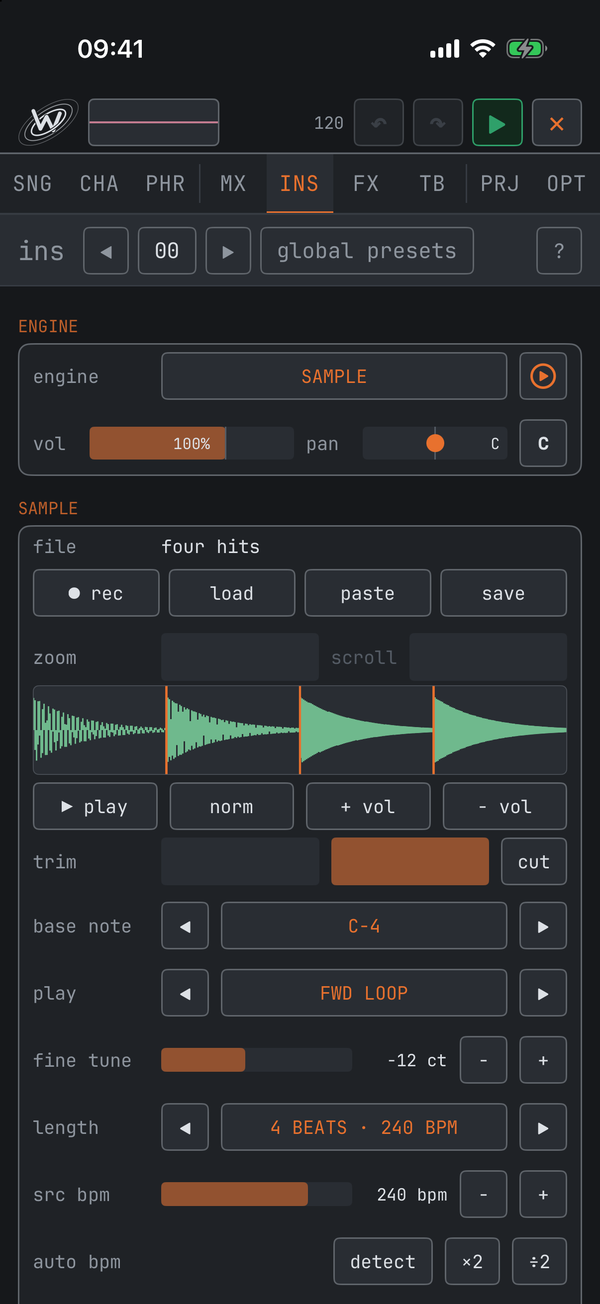This screenshot has height=1304, width=600.
Task: Click the cut button
Action: [x=534, y=861]
